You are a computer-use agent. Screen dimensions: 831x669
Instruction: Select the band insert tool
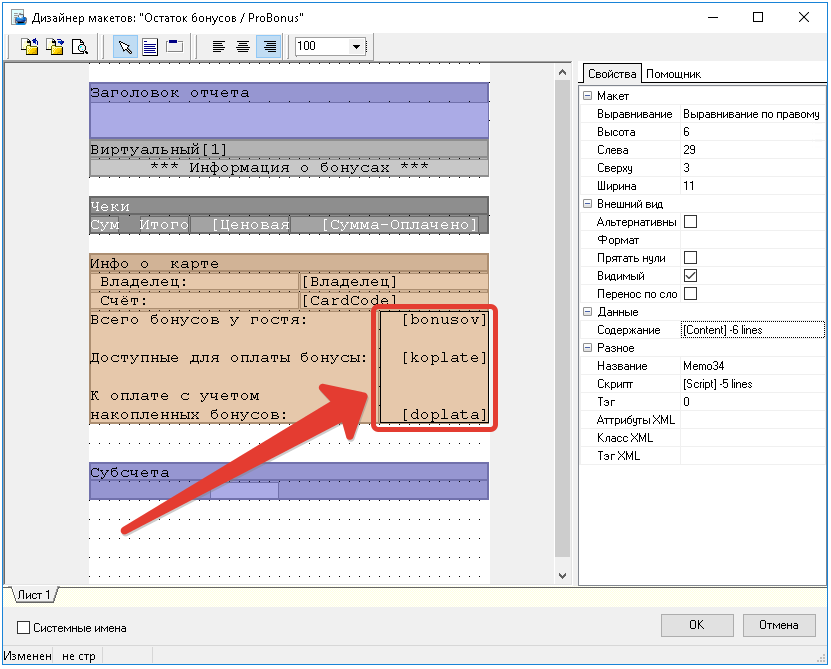click(x=174, y=47)
